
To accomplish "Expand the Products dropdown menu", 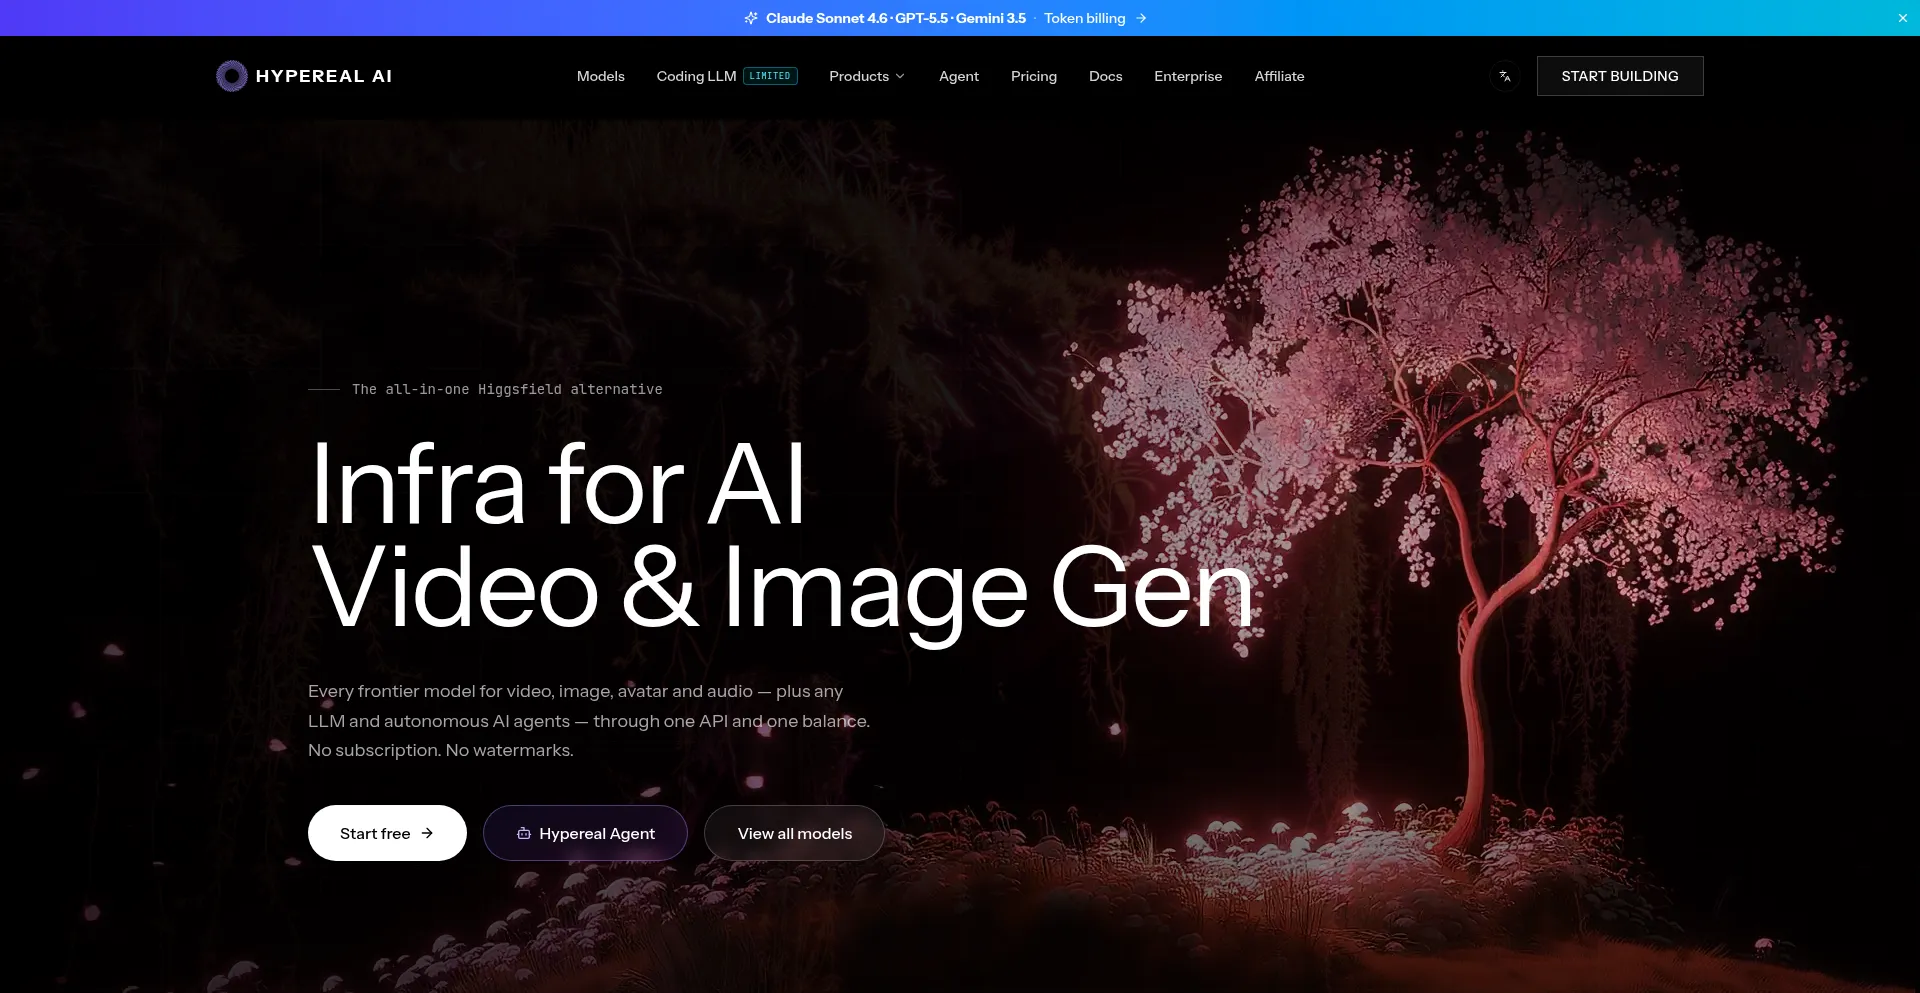I will pos(867,76).
